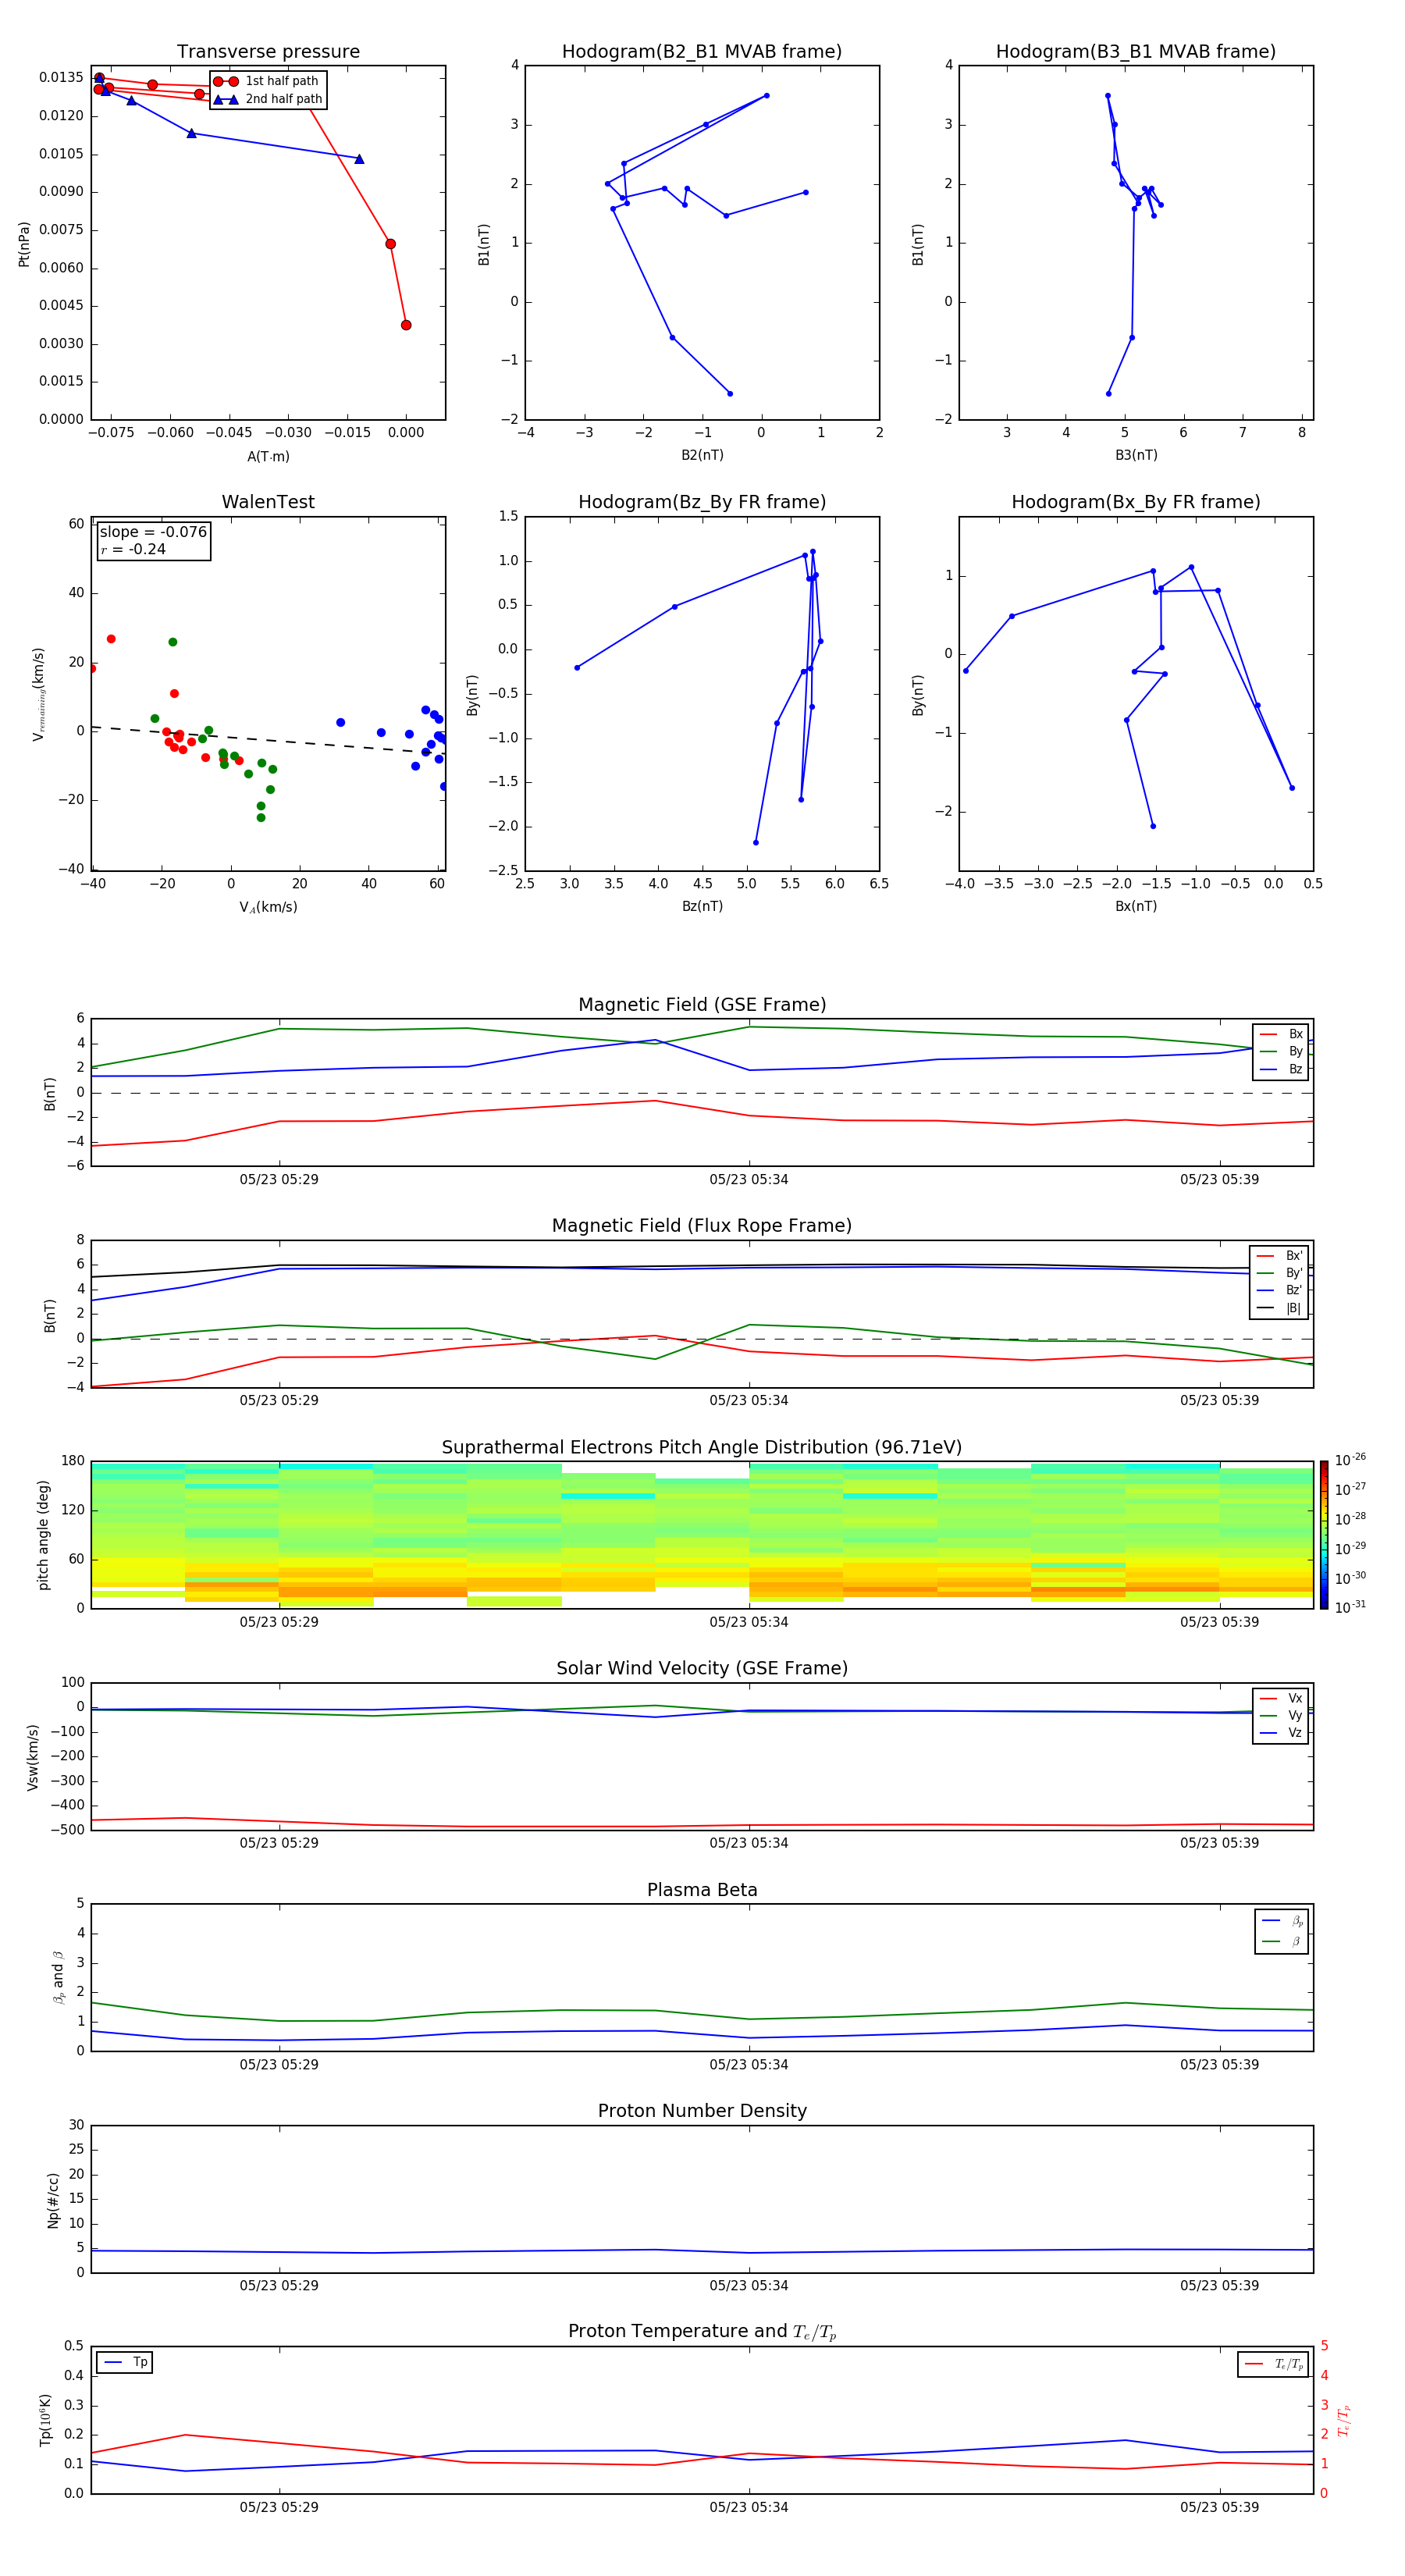Click the "A(T·m)" x-axis label
Screen dimensions: 1405x2576
[268, 456]
